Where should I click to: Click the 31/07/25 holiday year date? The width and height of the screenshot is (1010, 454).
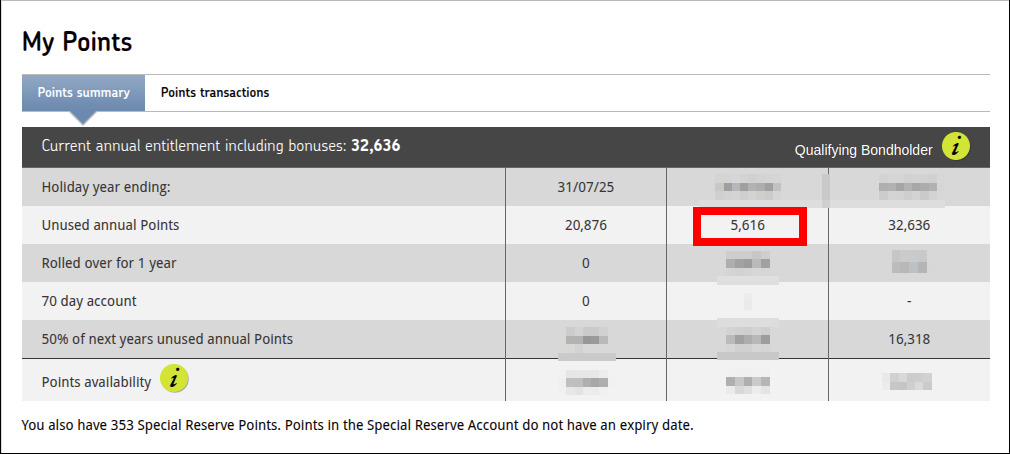click(x=586, y=188)
